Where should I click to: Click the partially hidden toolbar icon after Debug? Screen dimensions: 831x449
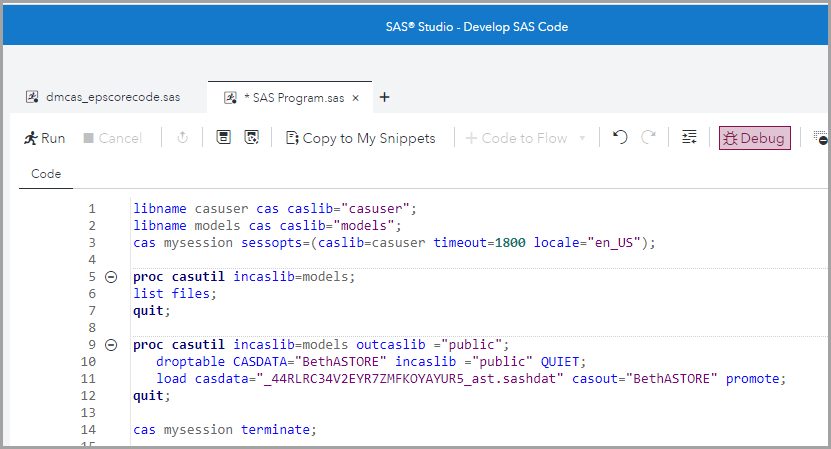820,138
